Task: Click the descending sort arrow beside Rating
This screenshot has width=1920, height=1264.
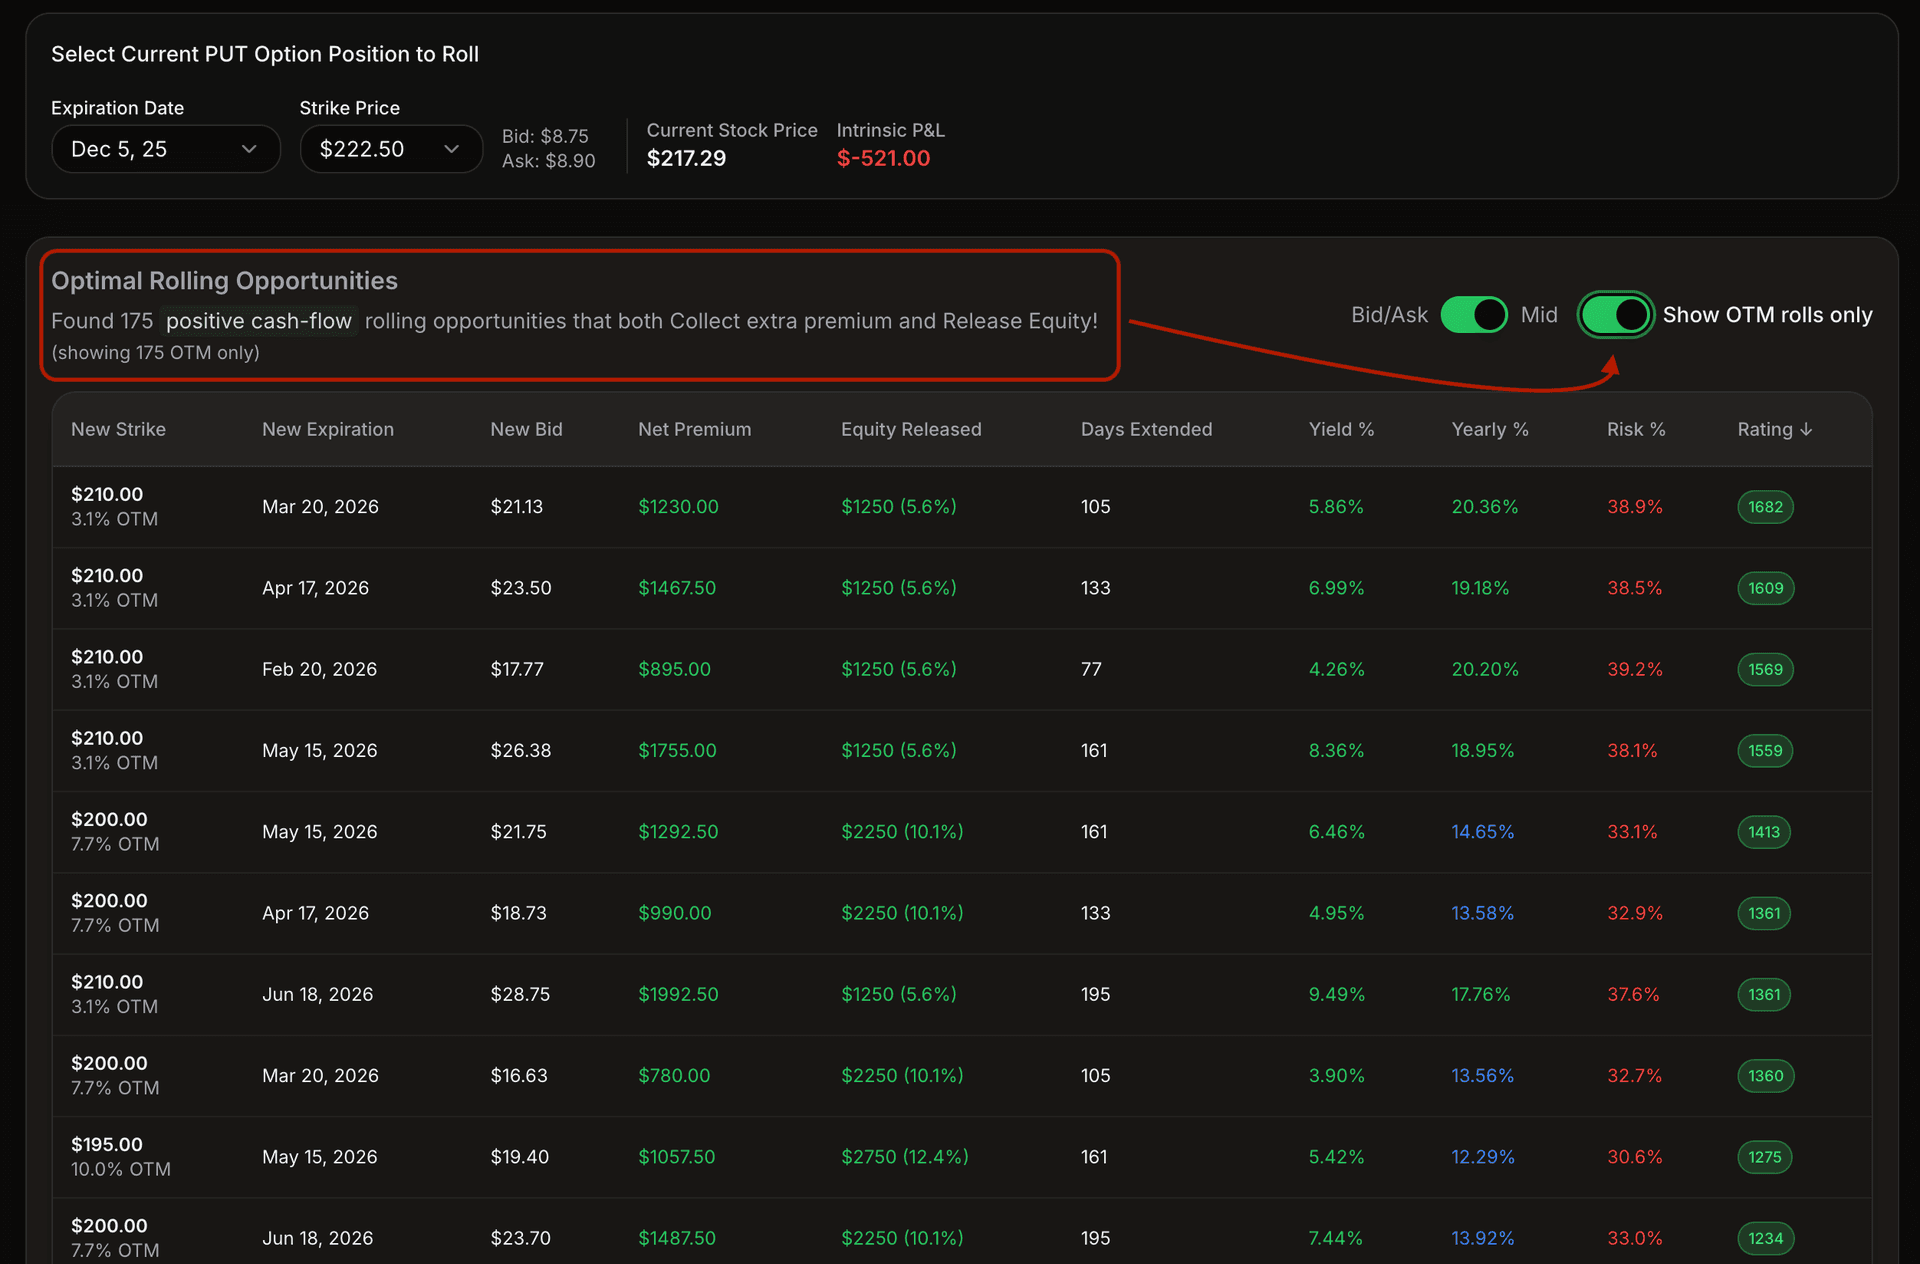Action: 1807,429
